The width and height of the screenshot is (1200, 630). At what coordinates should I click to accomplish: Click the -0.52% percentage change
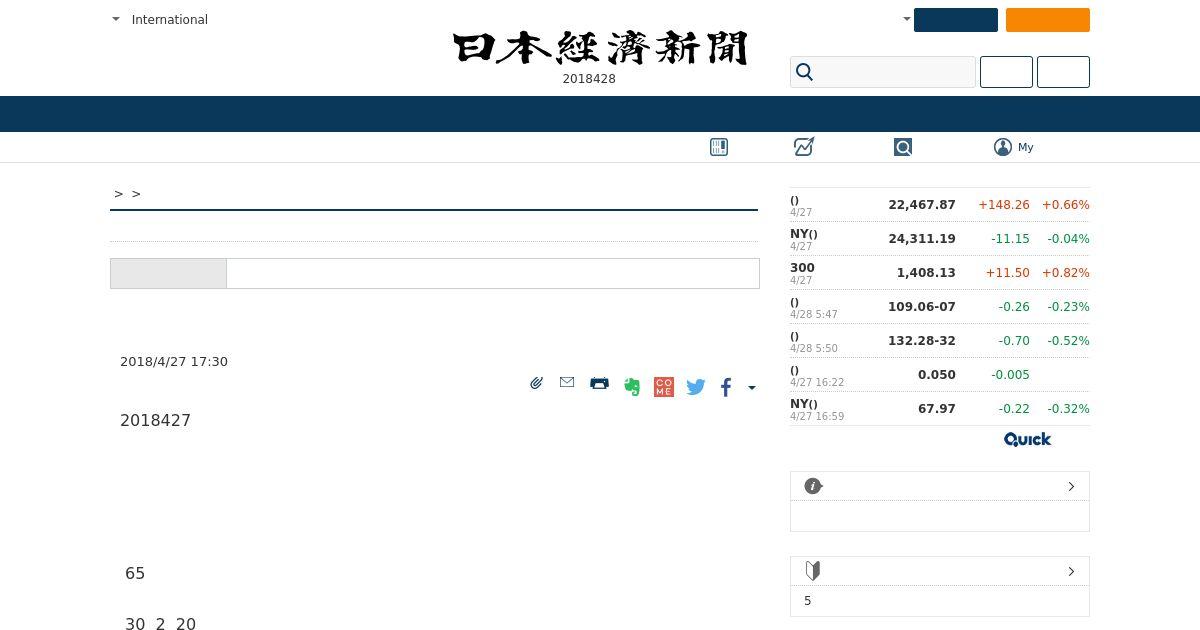(x=1068, y=340)
